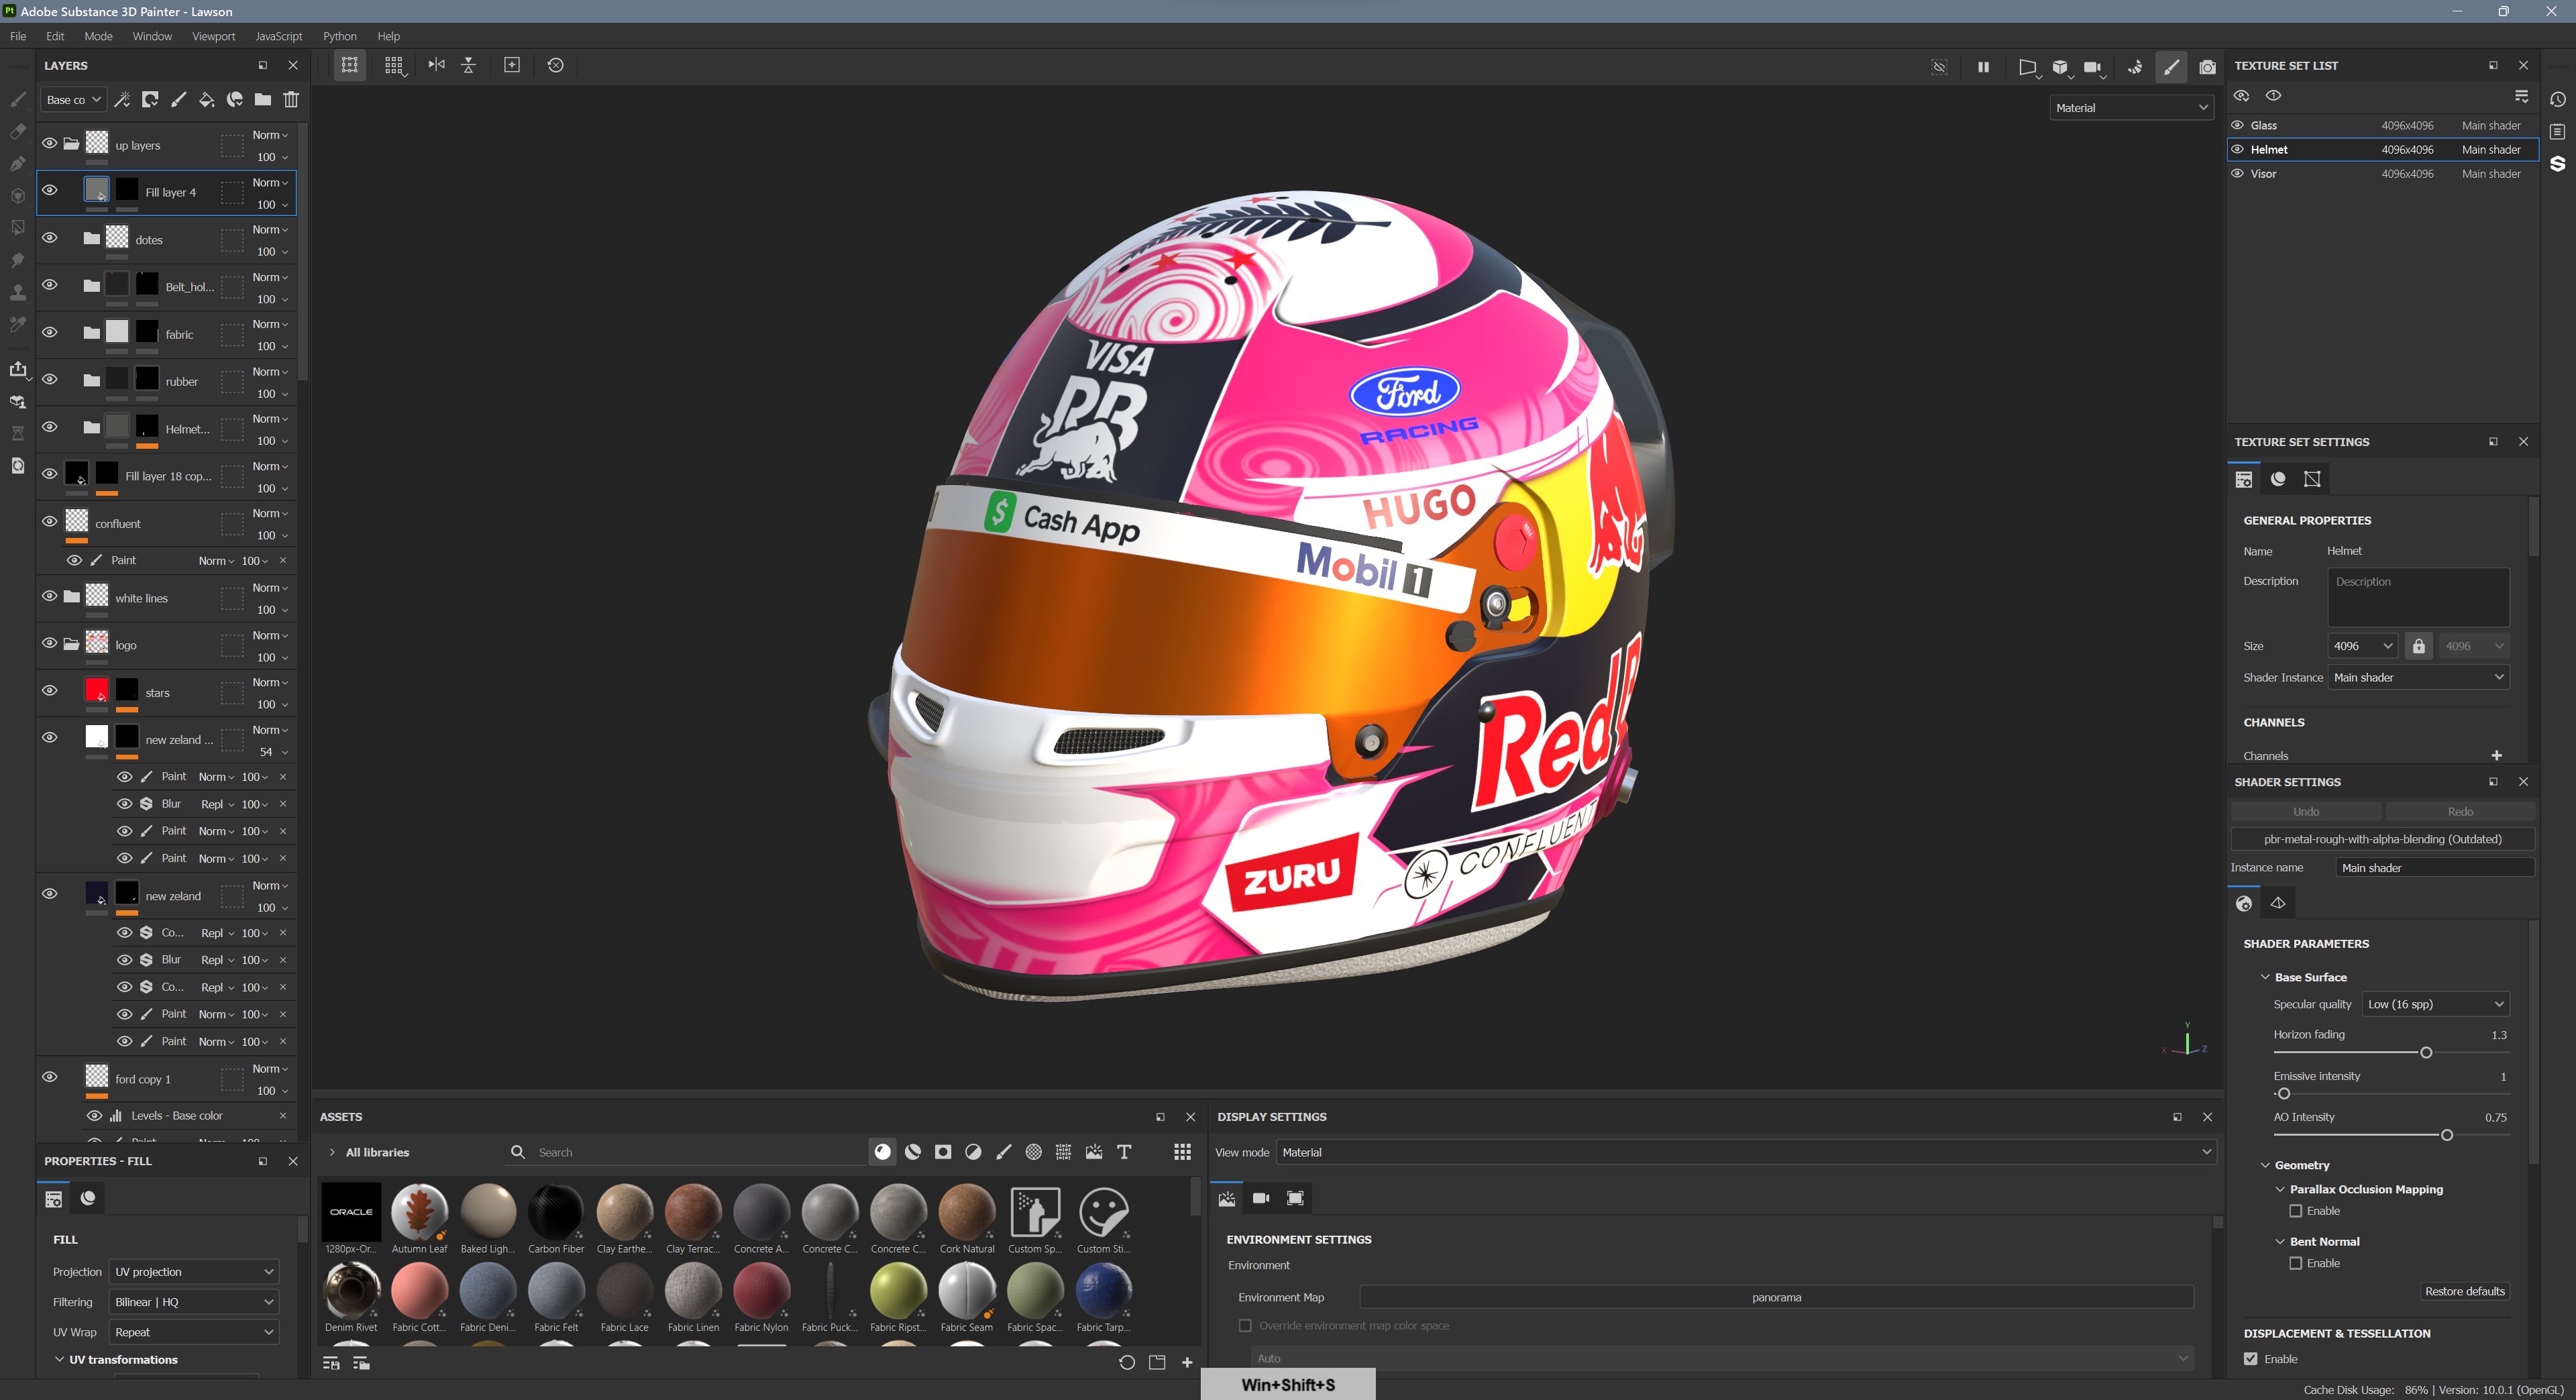This screenshot has height=1400, width=2576.
Task: Click the Restore defaults button
Action: coord(2464,1291)
